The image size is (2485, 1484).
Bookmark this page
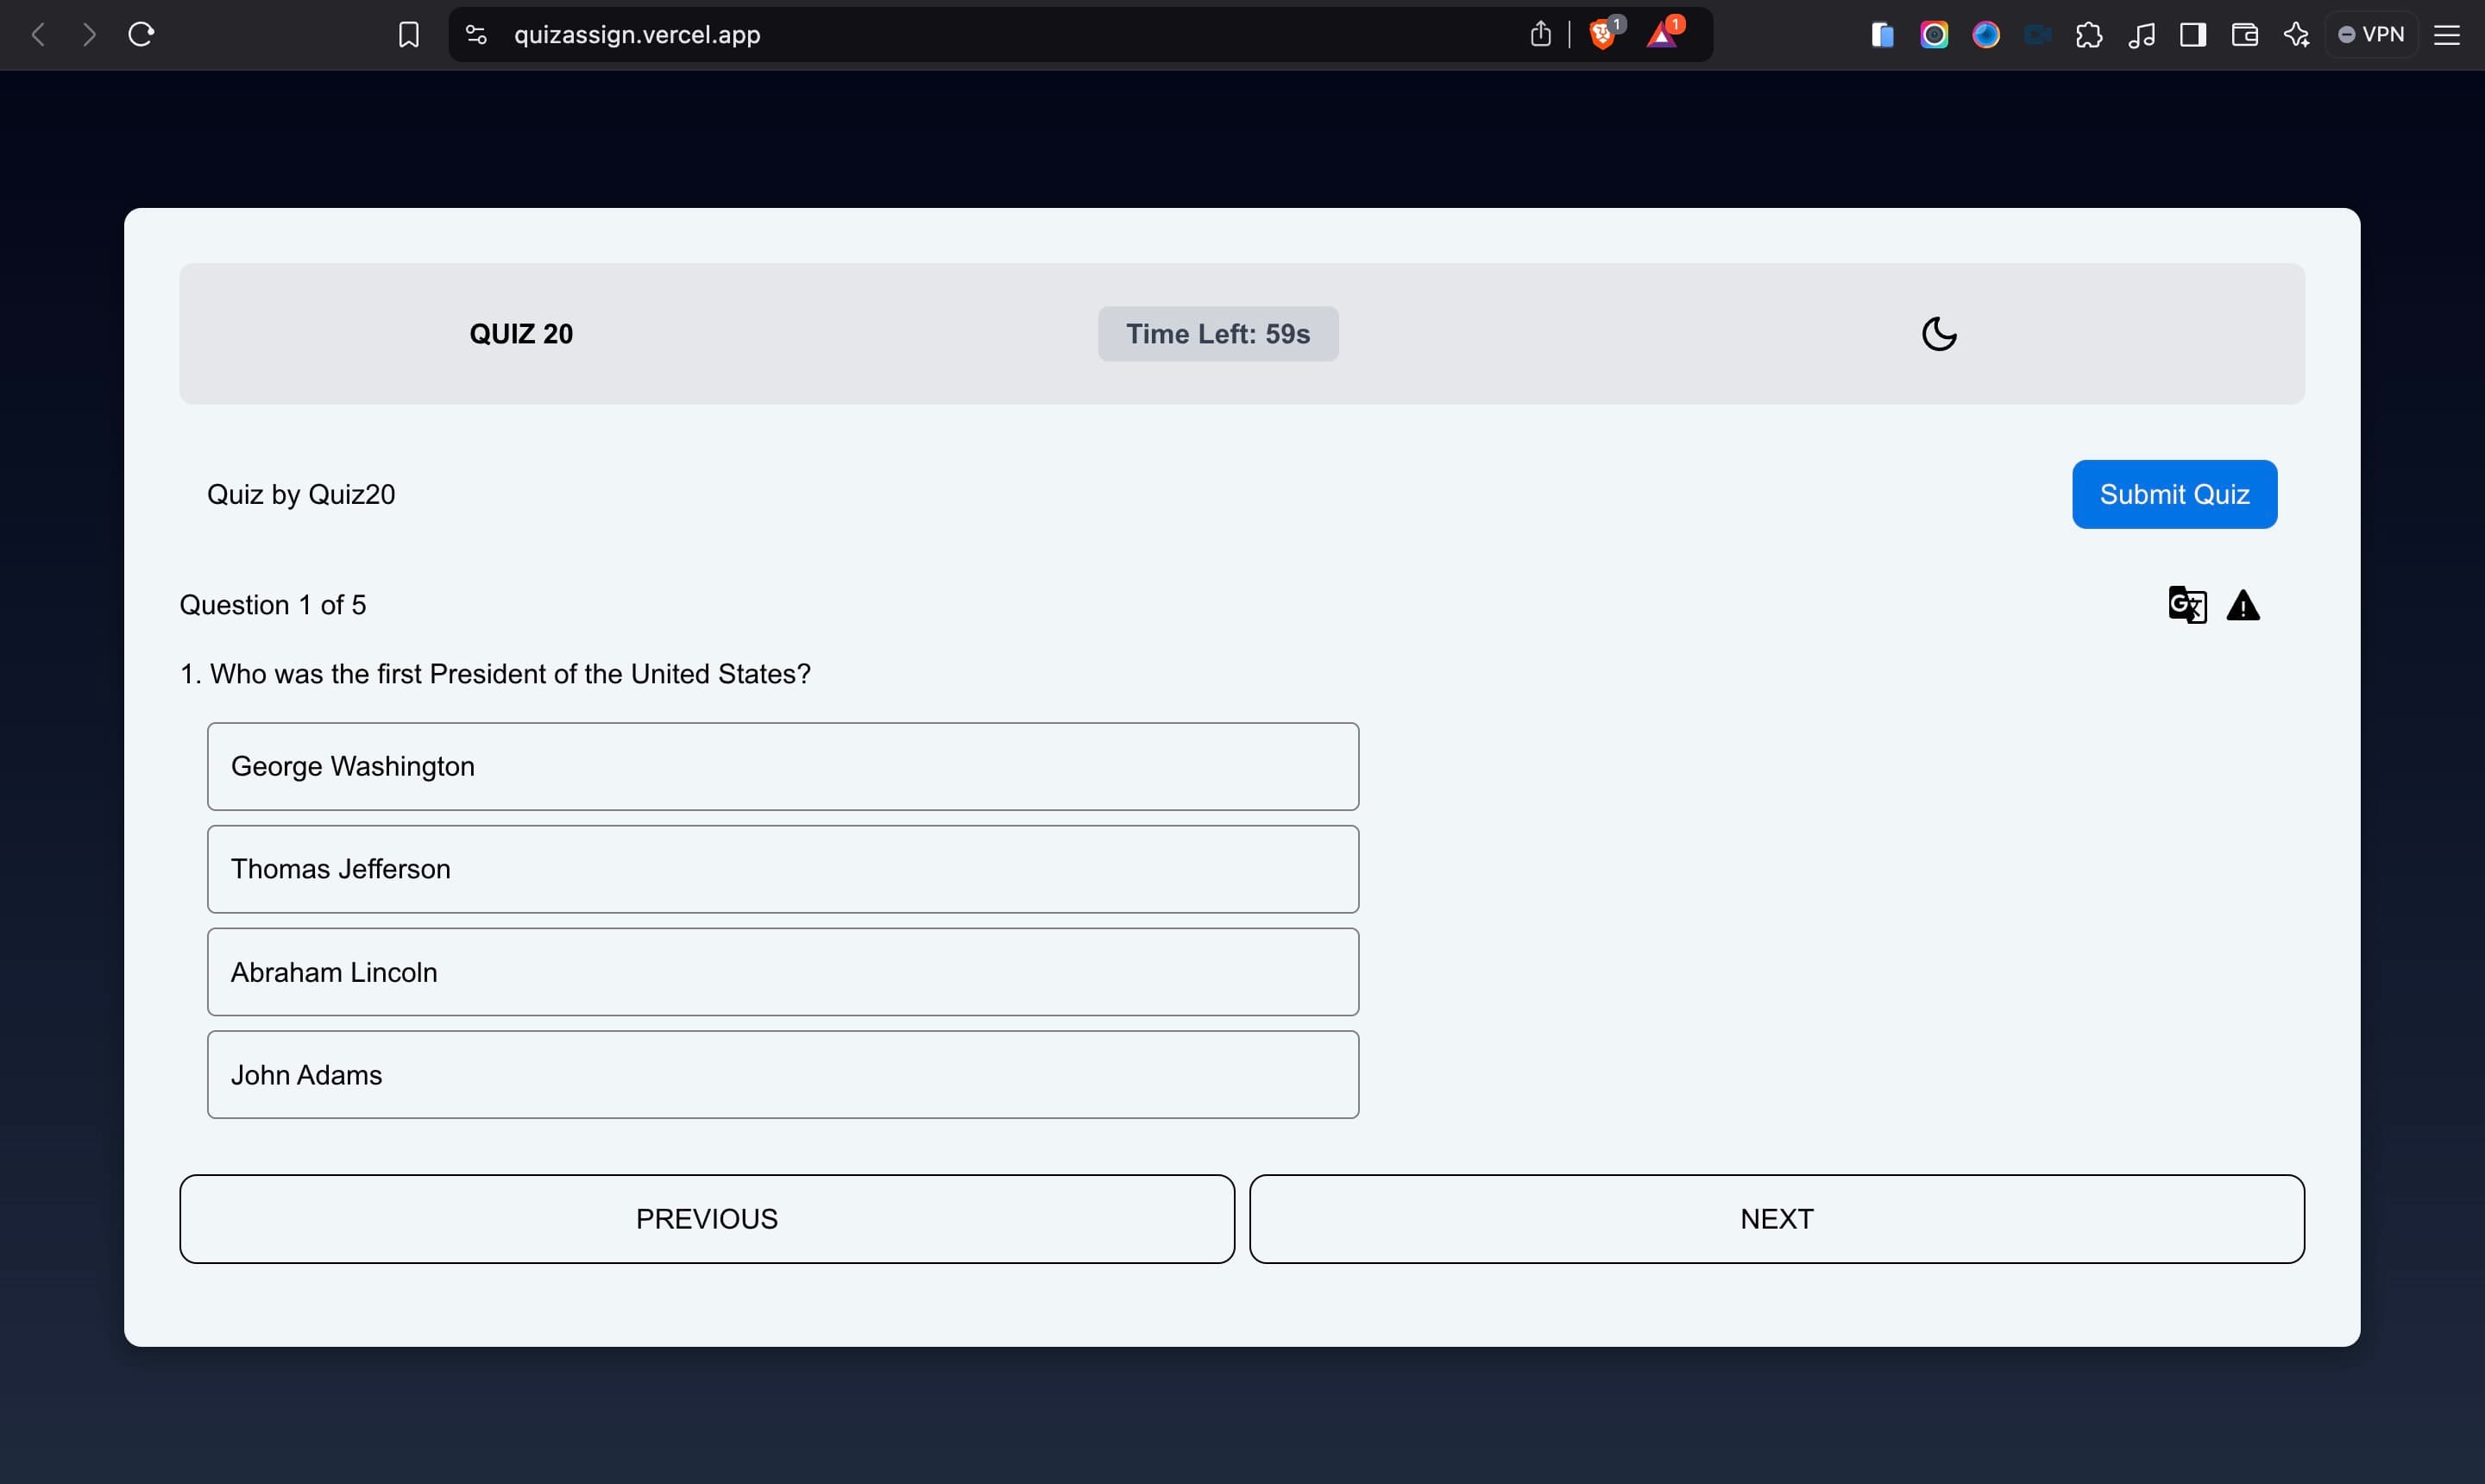point(408,35)
